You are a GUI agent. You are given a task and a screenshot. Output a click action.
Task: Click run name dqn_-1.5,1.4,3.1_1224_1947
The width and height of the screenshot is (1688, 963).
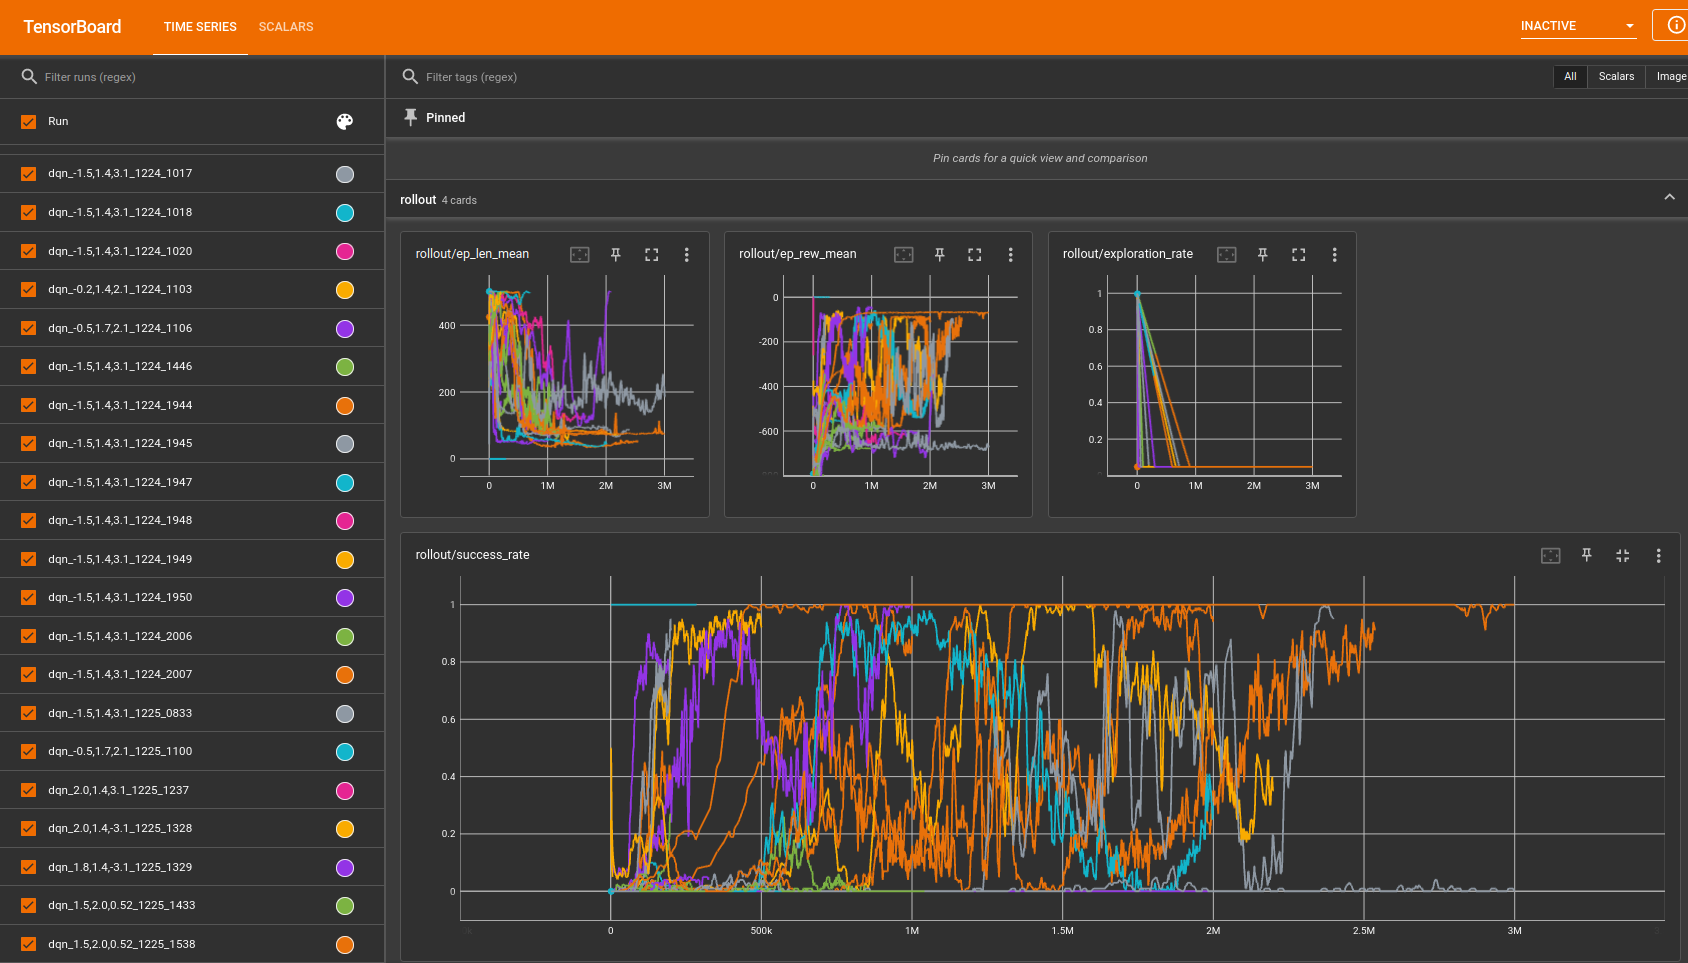tap(120, 483)
